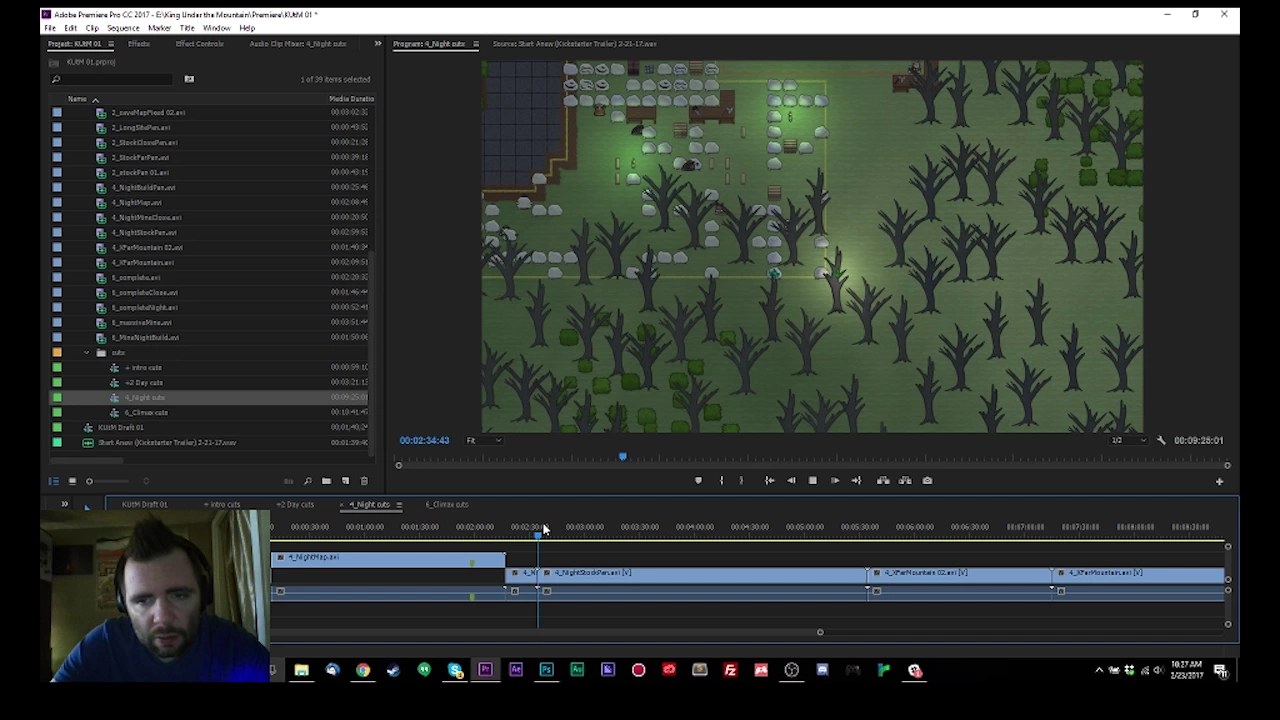Viewport: 1280px width, 720px height.
Task: Export frame with the camera icon
Action: tap(927, 481)
